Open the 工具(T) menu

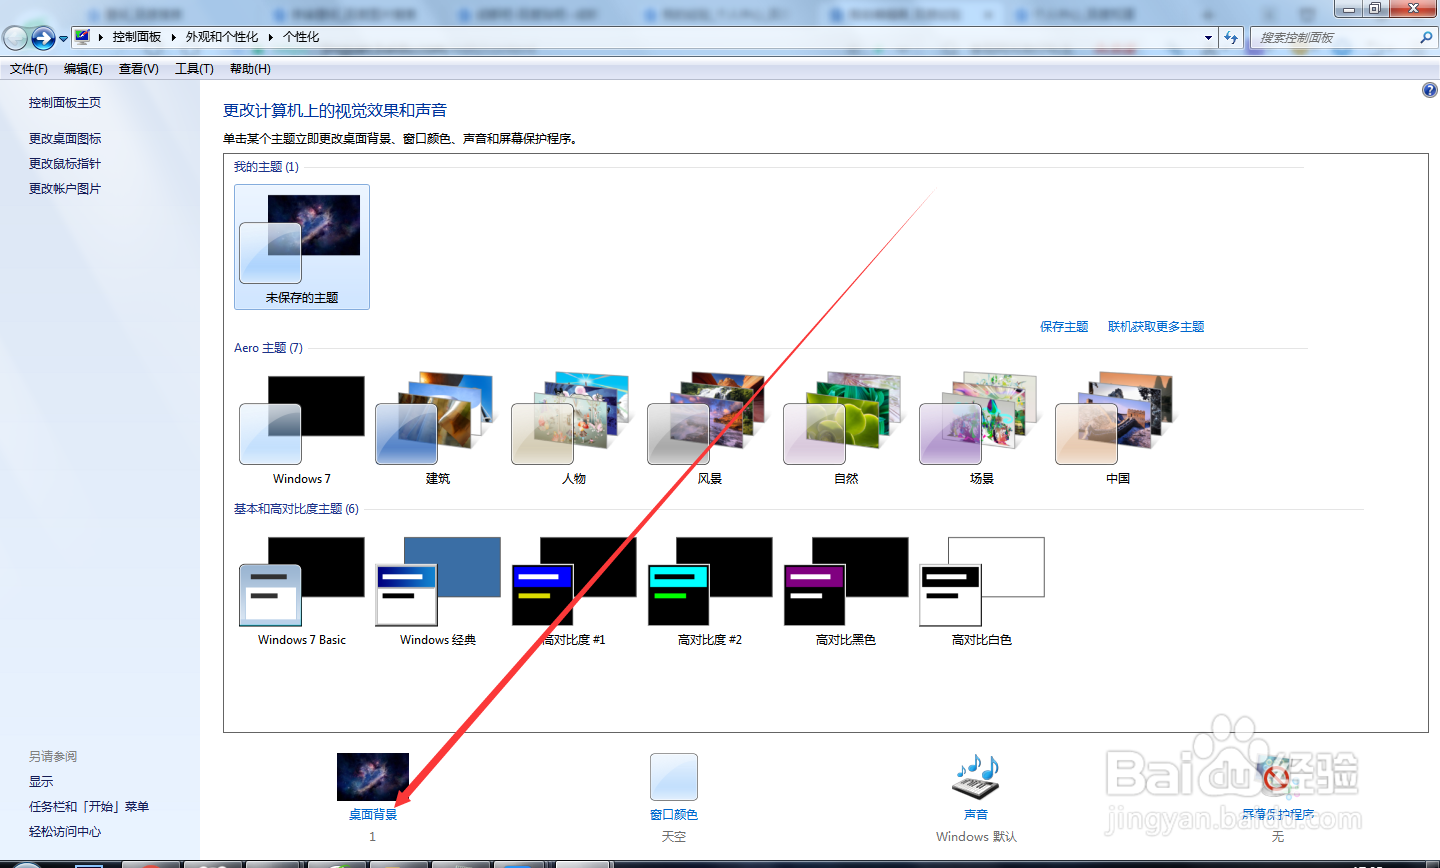(194, 69)
